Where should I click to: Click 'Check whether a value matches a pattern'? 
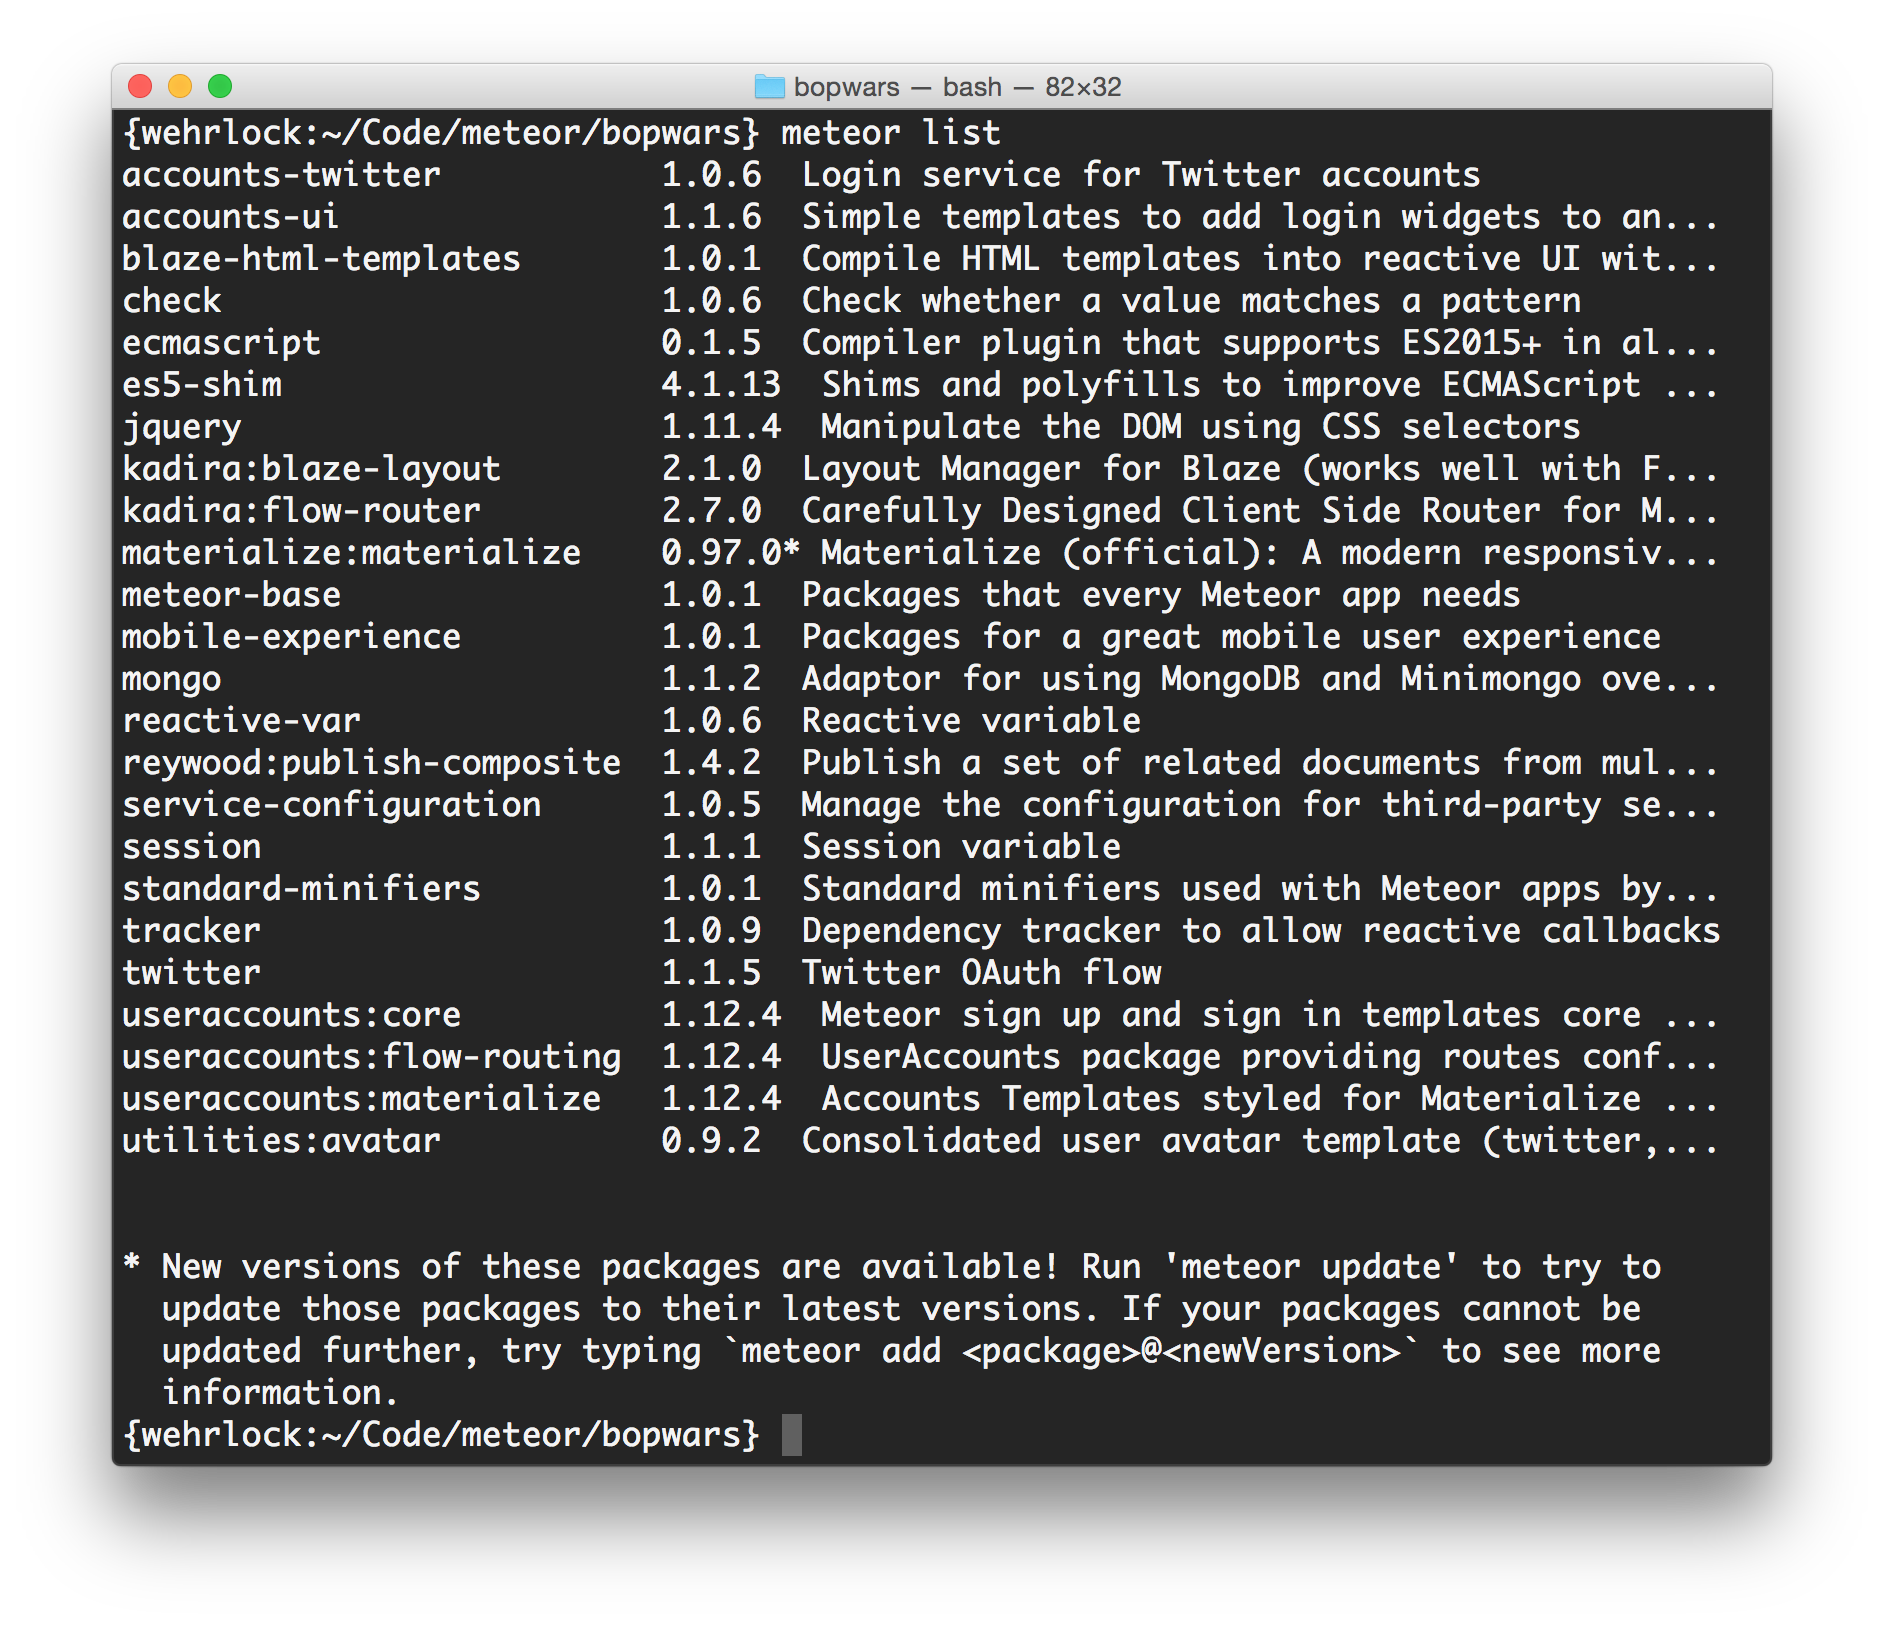point(1191,301)
